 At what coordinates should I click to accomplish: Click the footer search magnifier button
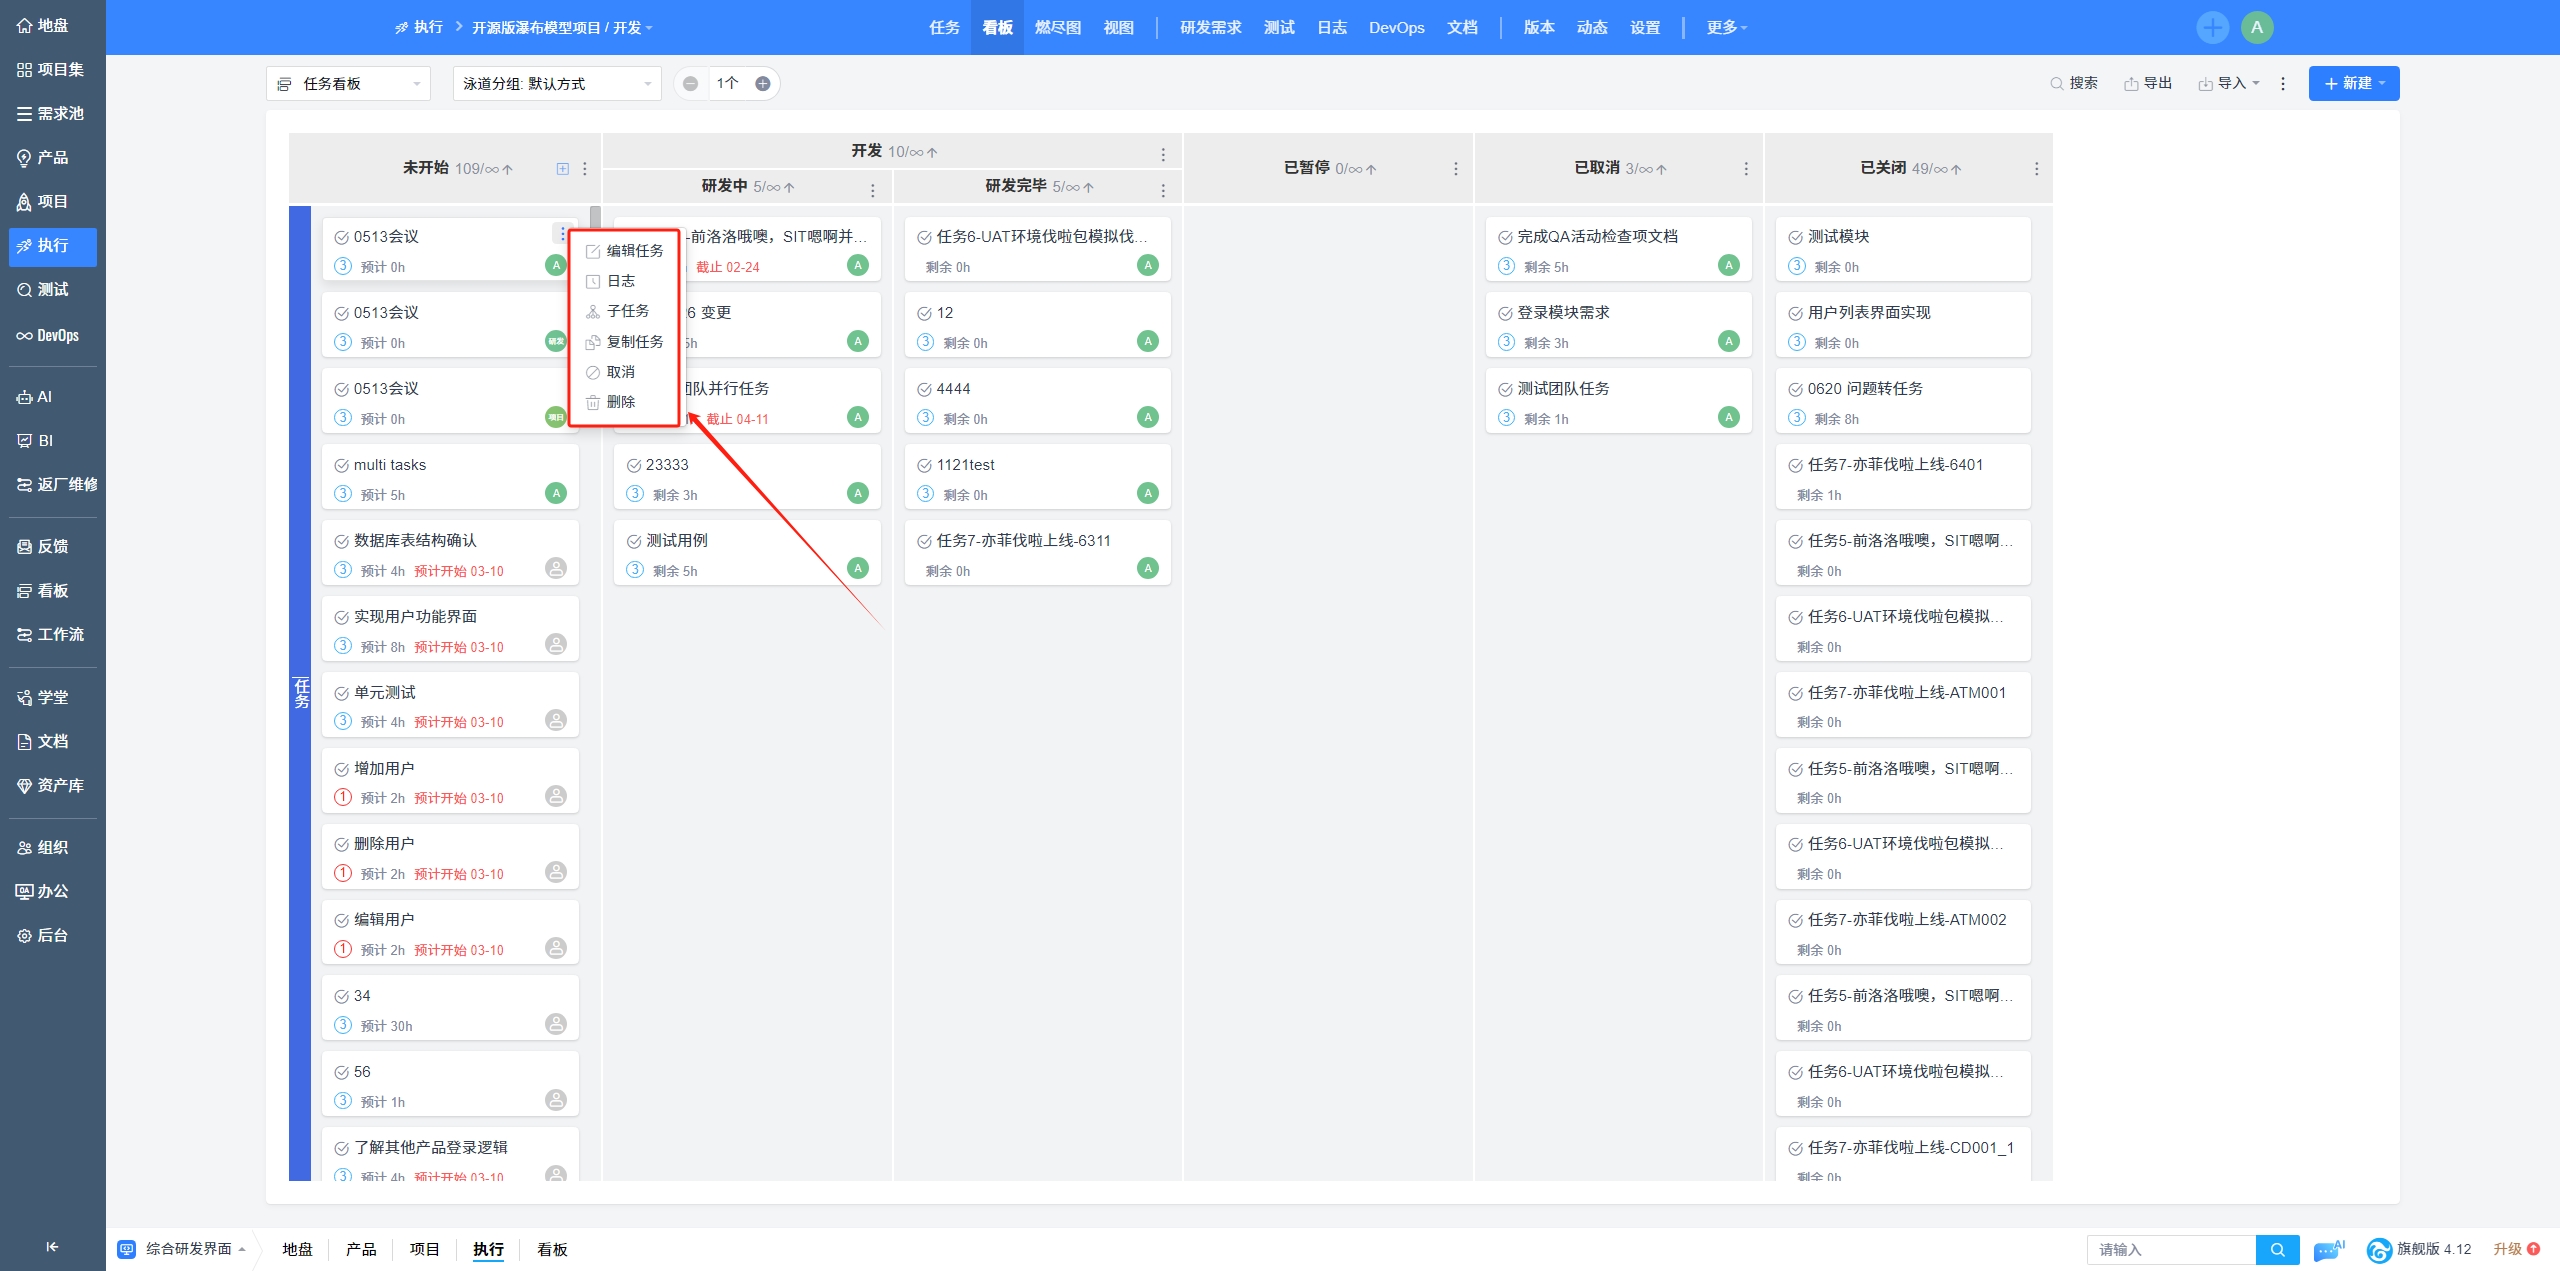2277,1249
